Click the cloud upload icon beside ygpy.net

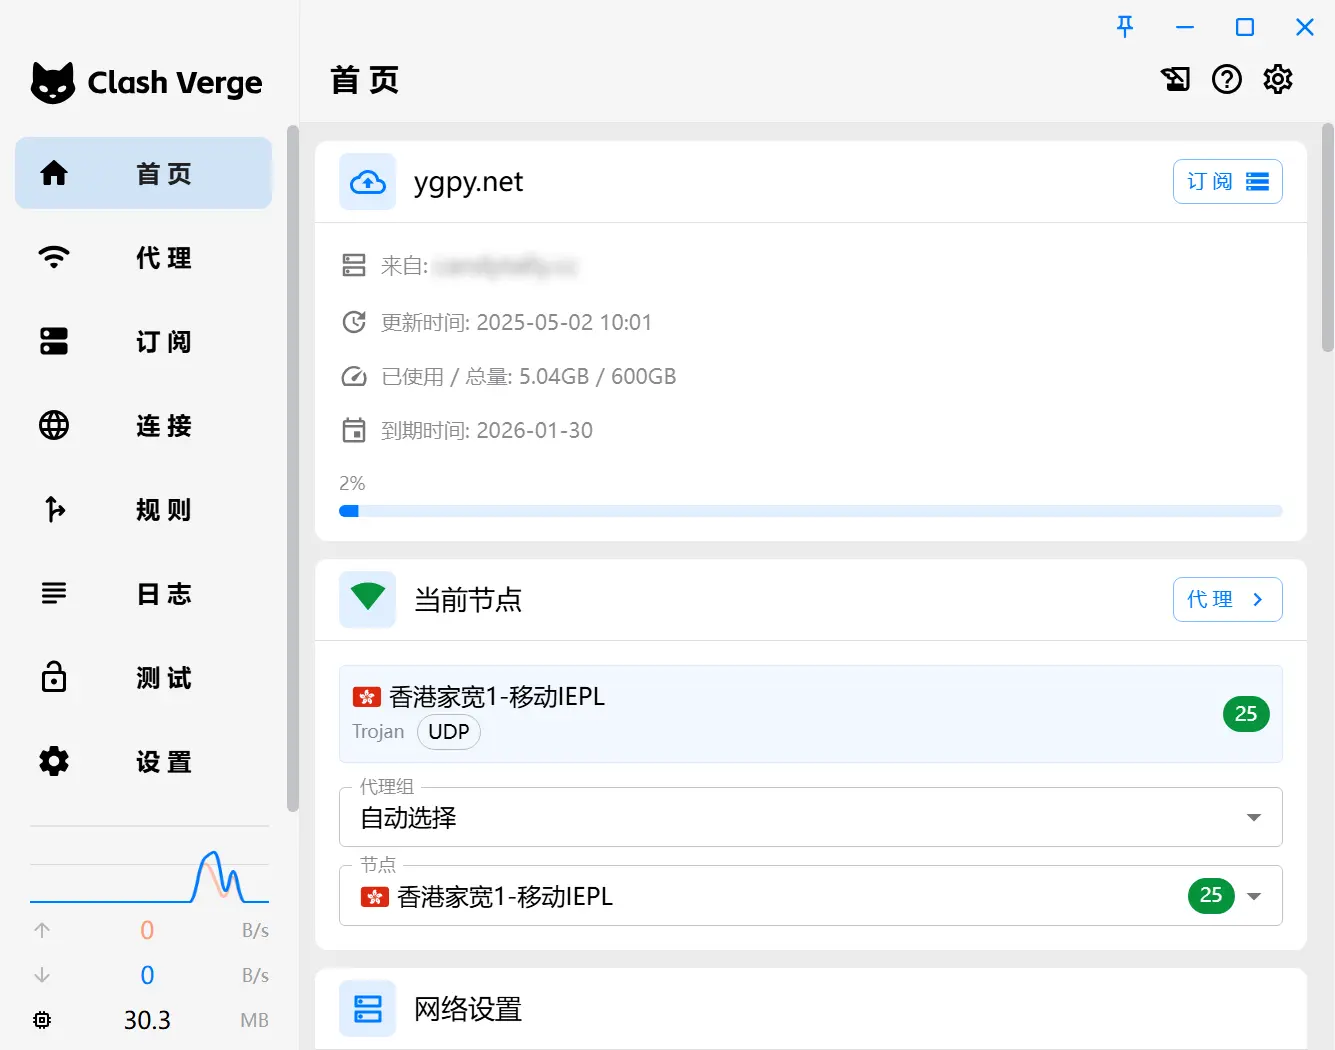[x=368, y=182]
